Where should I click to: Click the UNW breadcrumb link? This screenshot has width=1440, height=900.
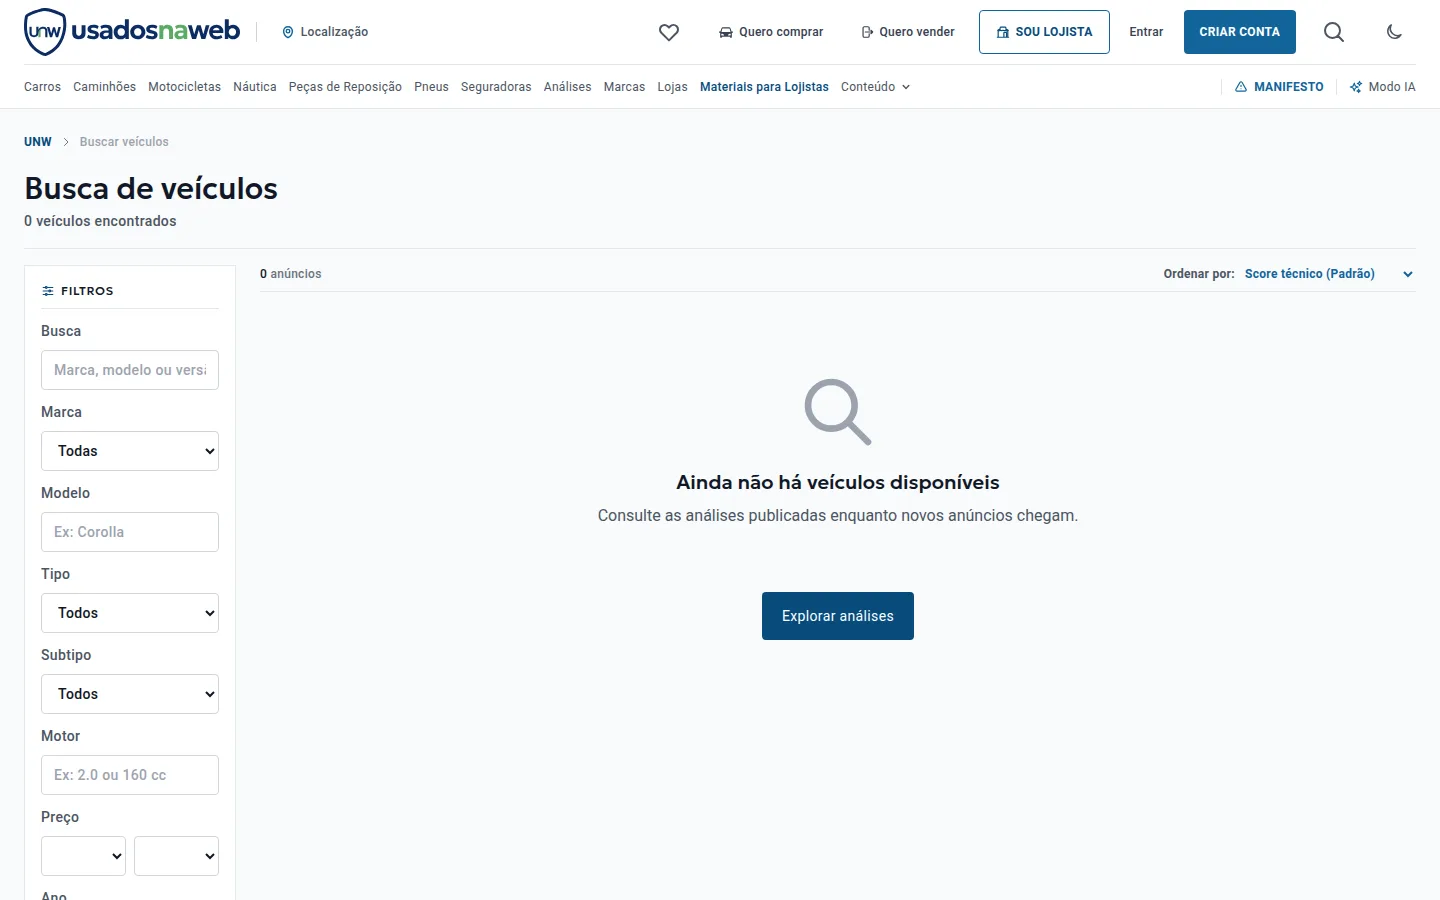38,142
